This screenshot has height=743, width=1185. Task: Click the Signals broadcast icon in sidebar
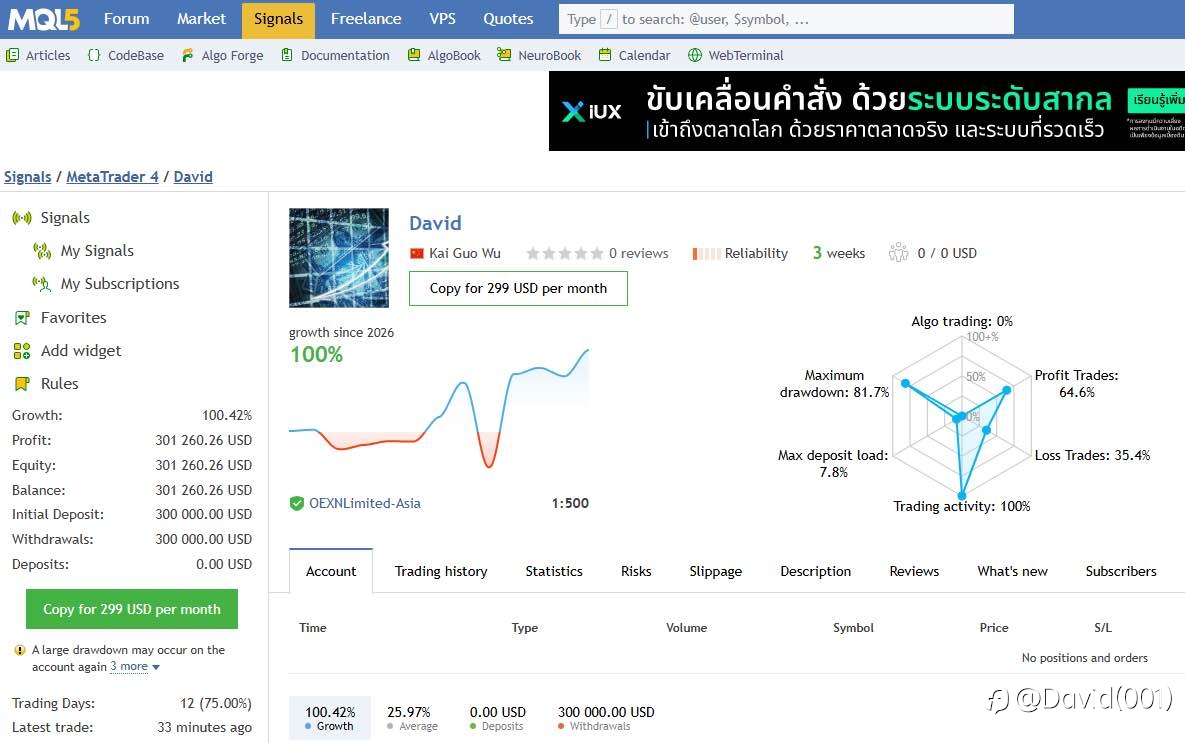click(22, 218)
